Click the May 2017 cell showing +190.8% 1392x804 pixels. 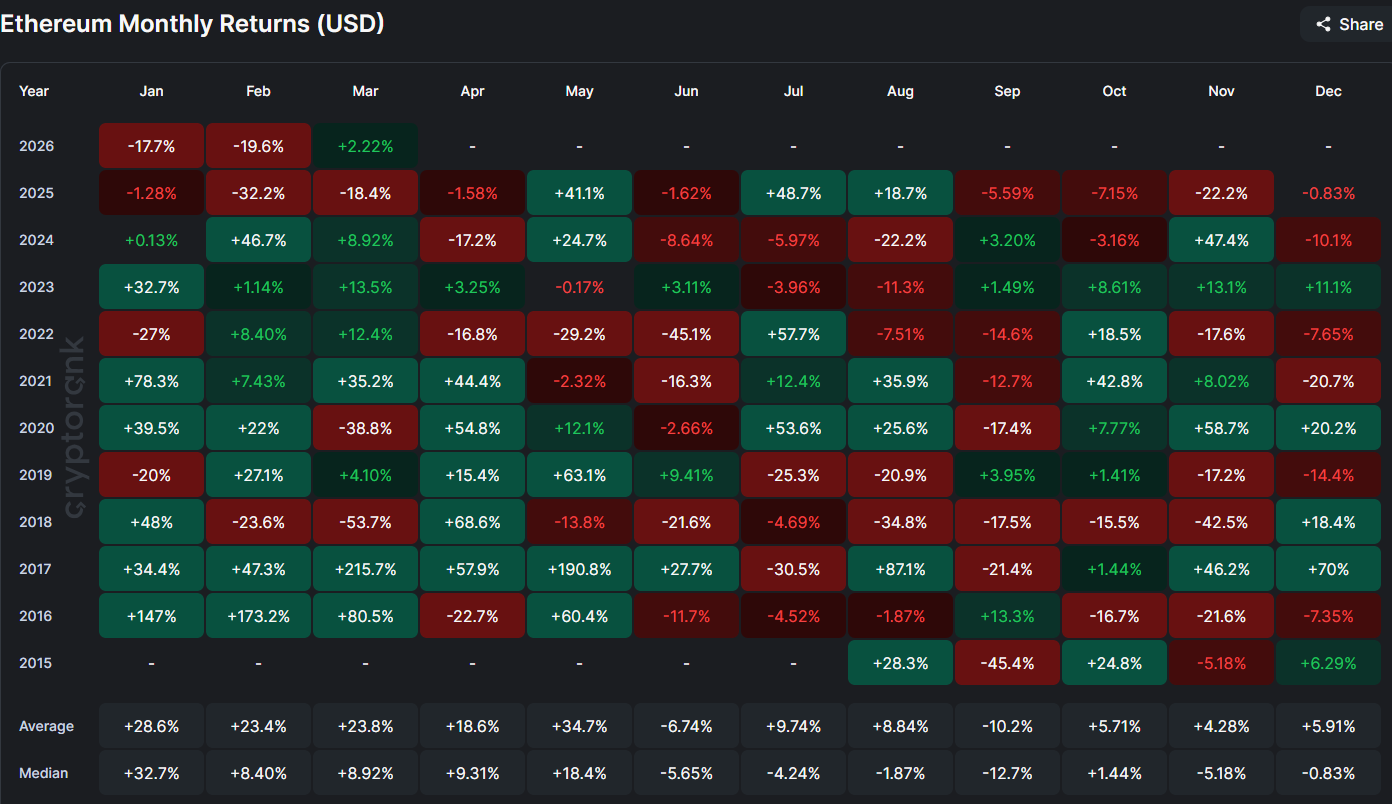pos(579,568)
